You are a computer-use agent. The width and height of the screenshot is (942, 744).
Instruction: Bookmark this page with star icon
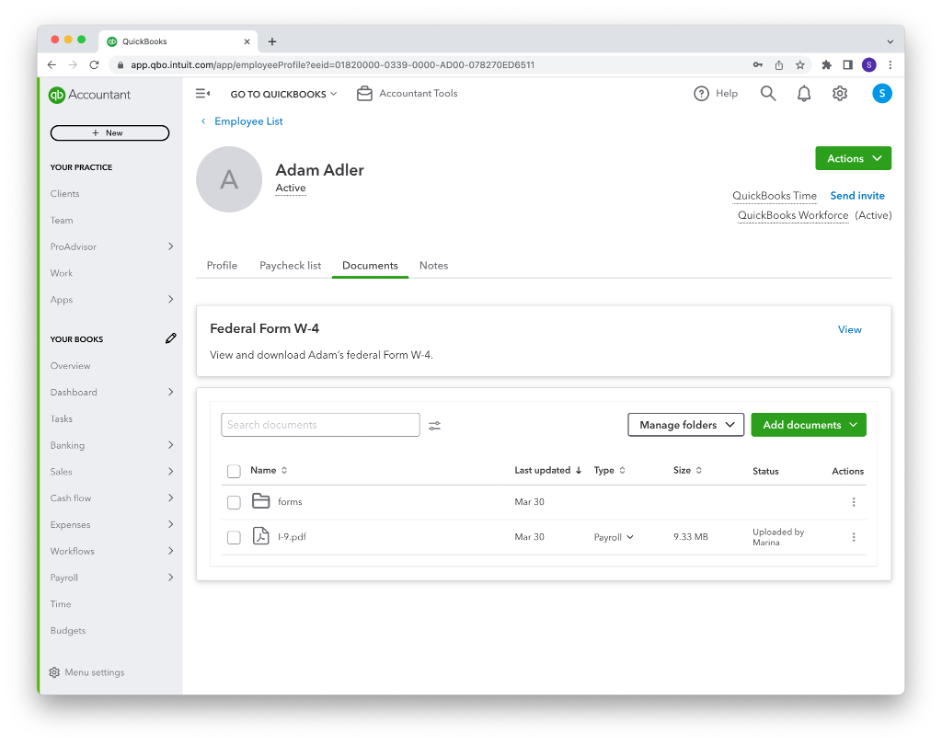pyautogui.click(x=800, y=65)
